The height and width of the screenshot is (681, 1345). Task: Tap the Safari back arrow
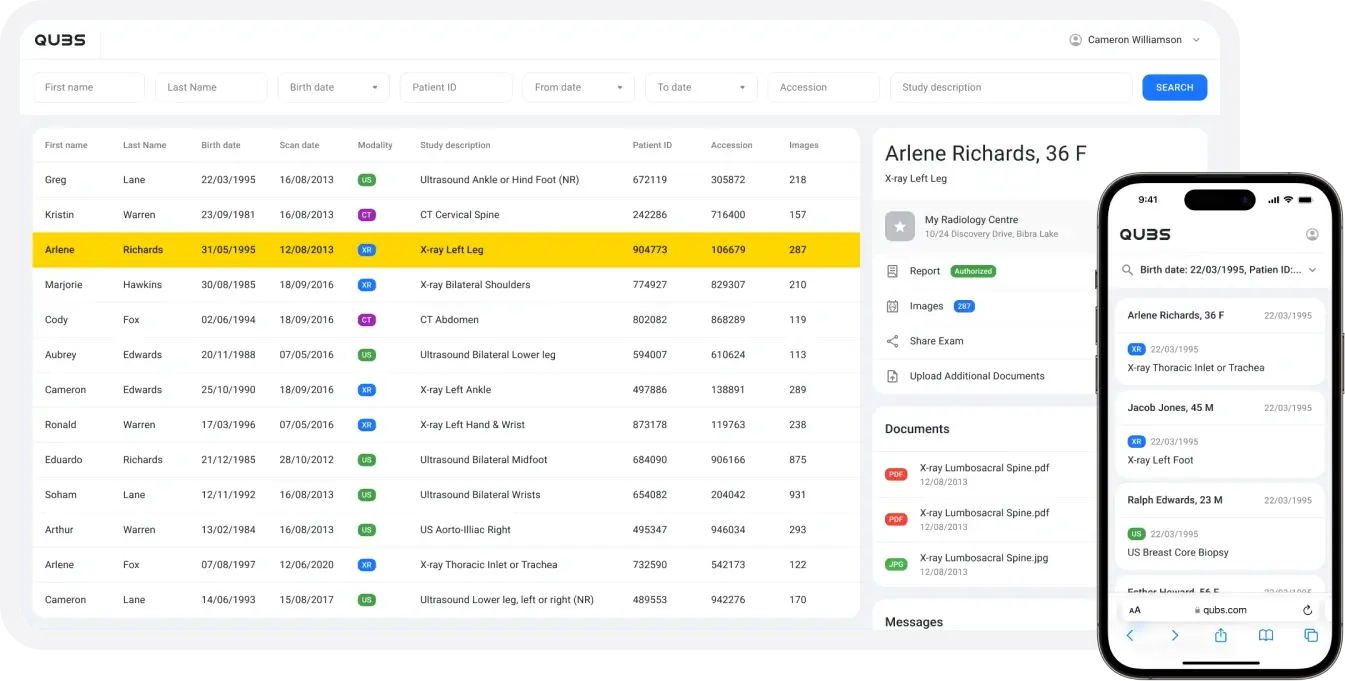click(1131, 635)
